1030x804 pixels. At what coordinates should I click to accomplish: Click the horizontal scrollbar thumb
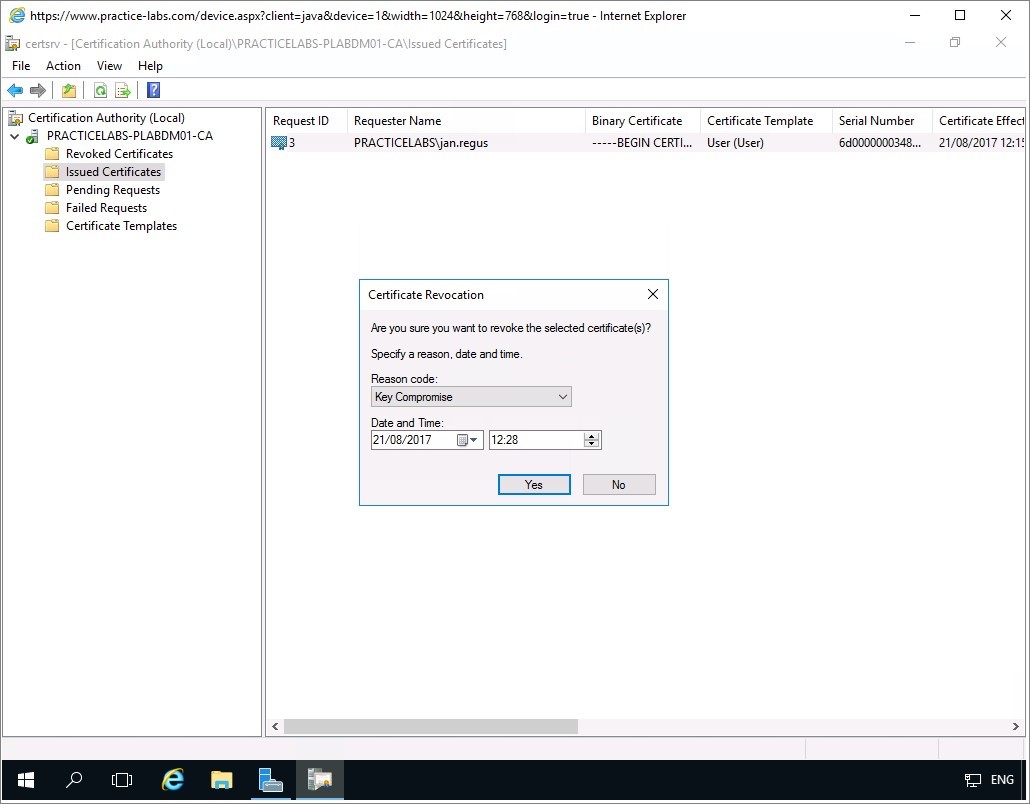[430, 726]
